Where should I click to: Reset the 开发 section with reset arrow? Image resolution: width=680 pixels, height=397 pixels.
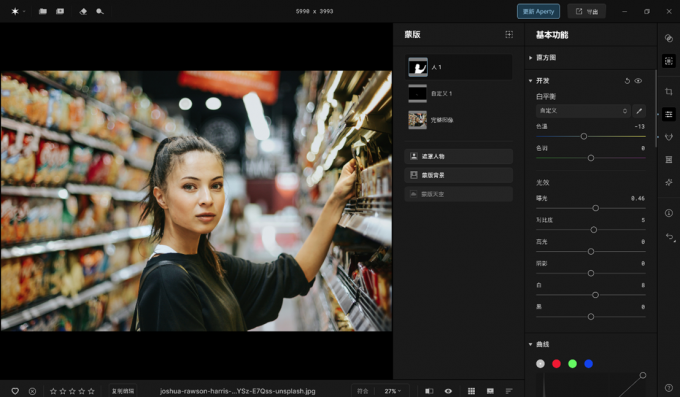pyautogui.click(x=627, y=81)
